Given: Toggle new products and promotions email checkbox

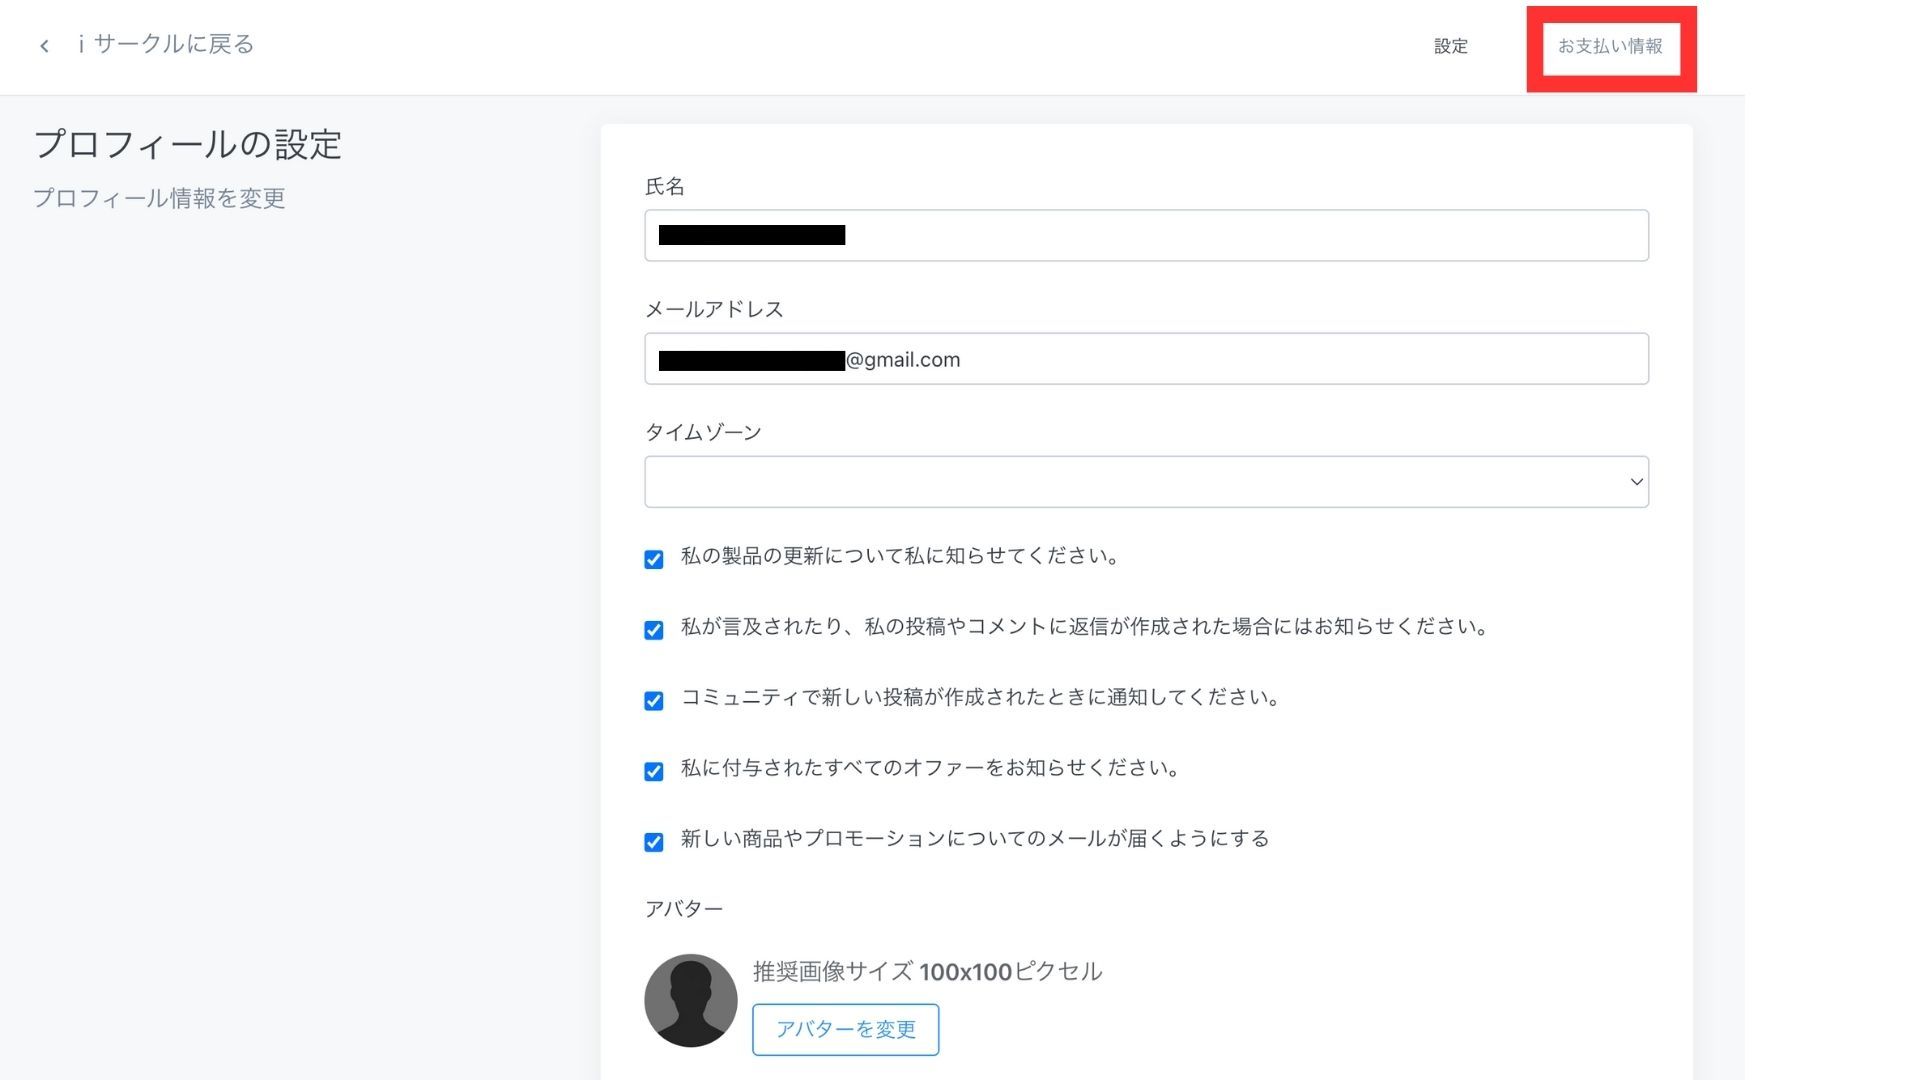Looking at the screenshot, I should point(654,842).
